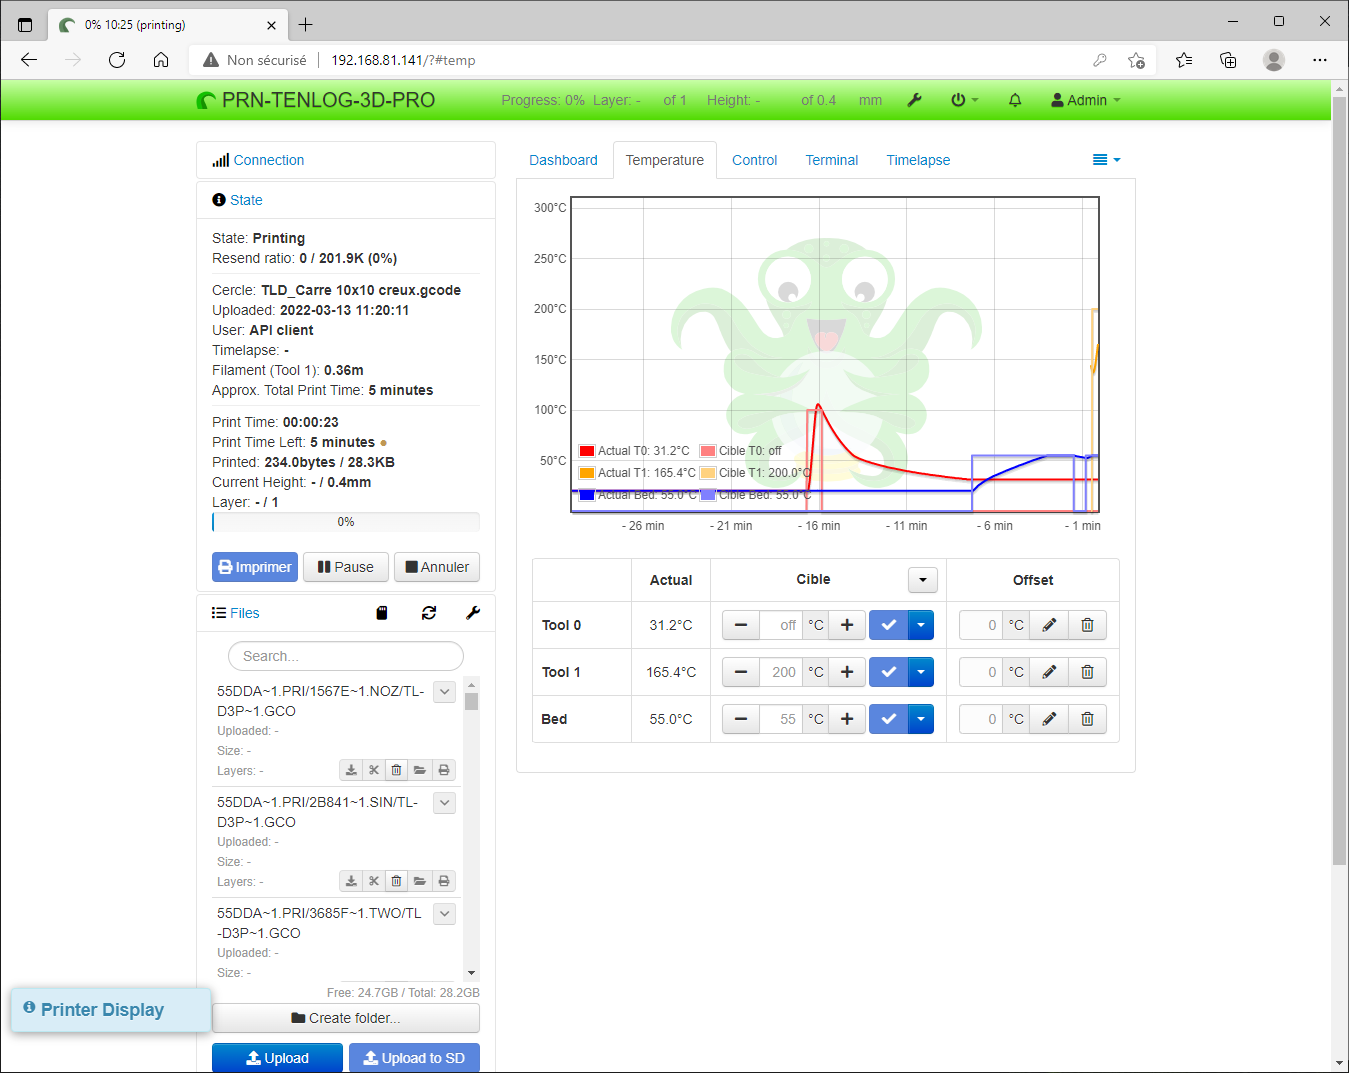Decrease Tool 1 target temperature
Image resolution: width=1349 pixels, height=1073 pixels.
(x=741, y=672)
